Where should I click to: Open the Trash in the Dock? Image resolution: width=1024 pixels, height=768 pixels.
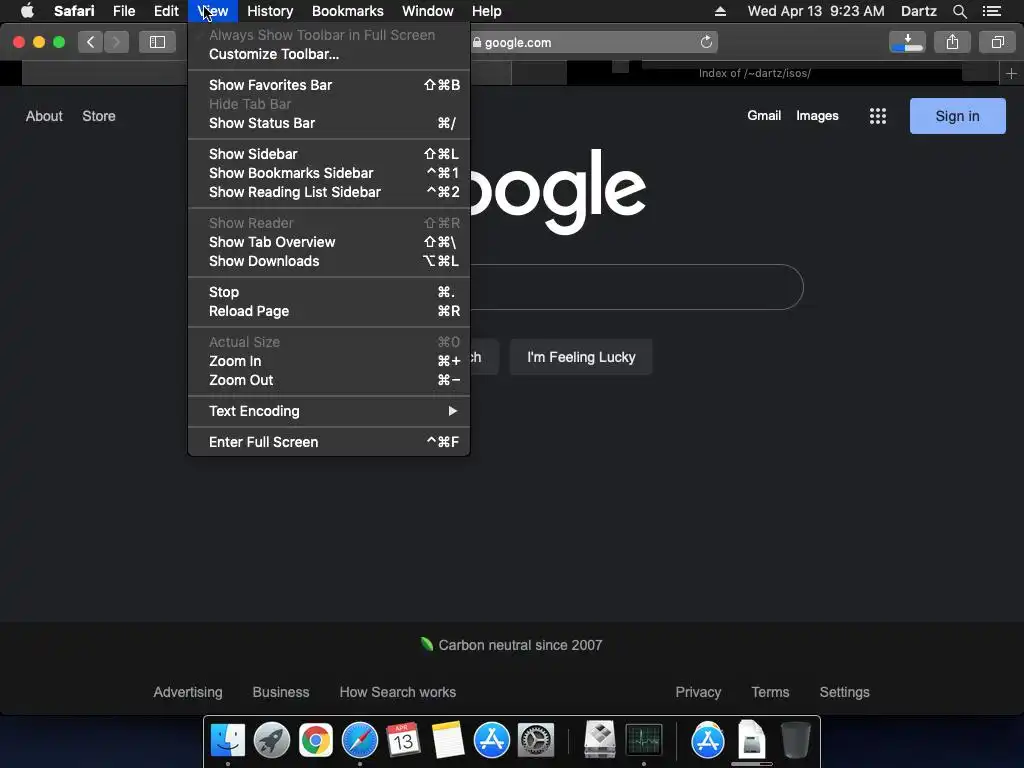click(x=795, y=741)
